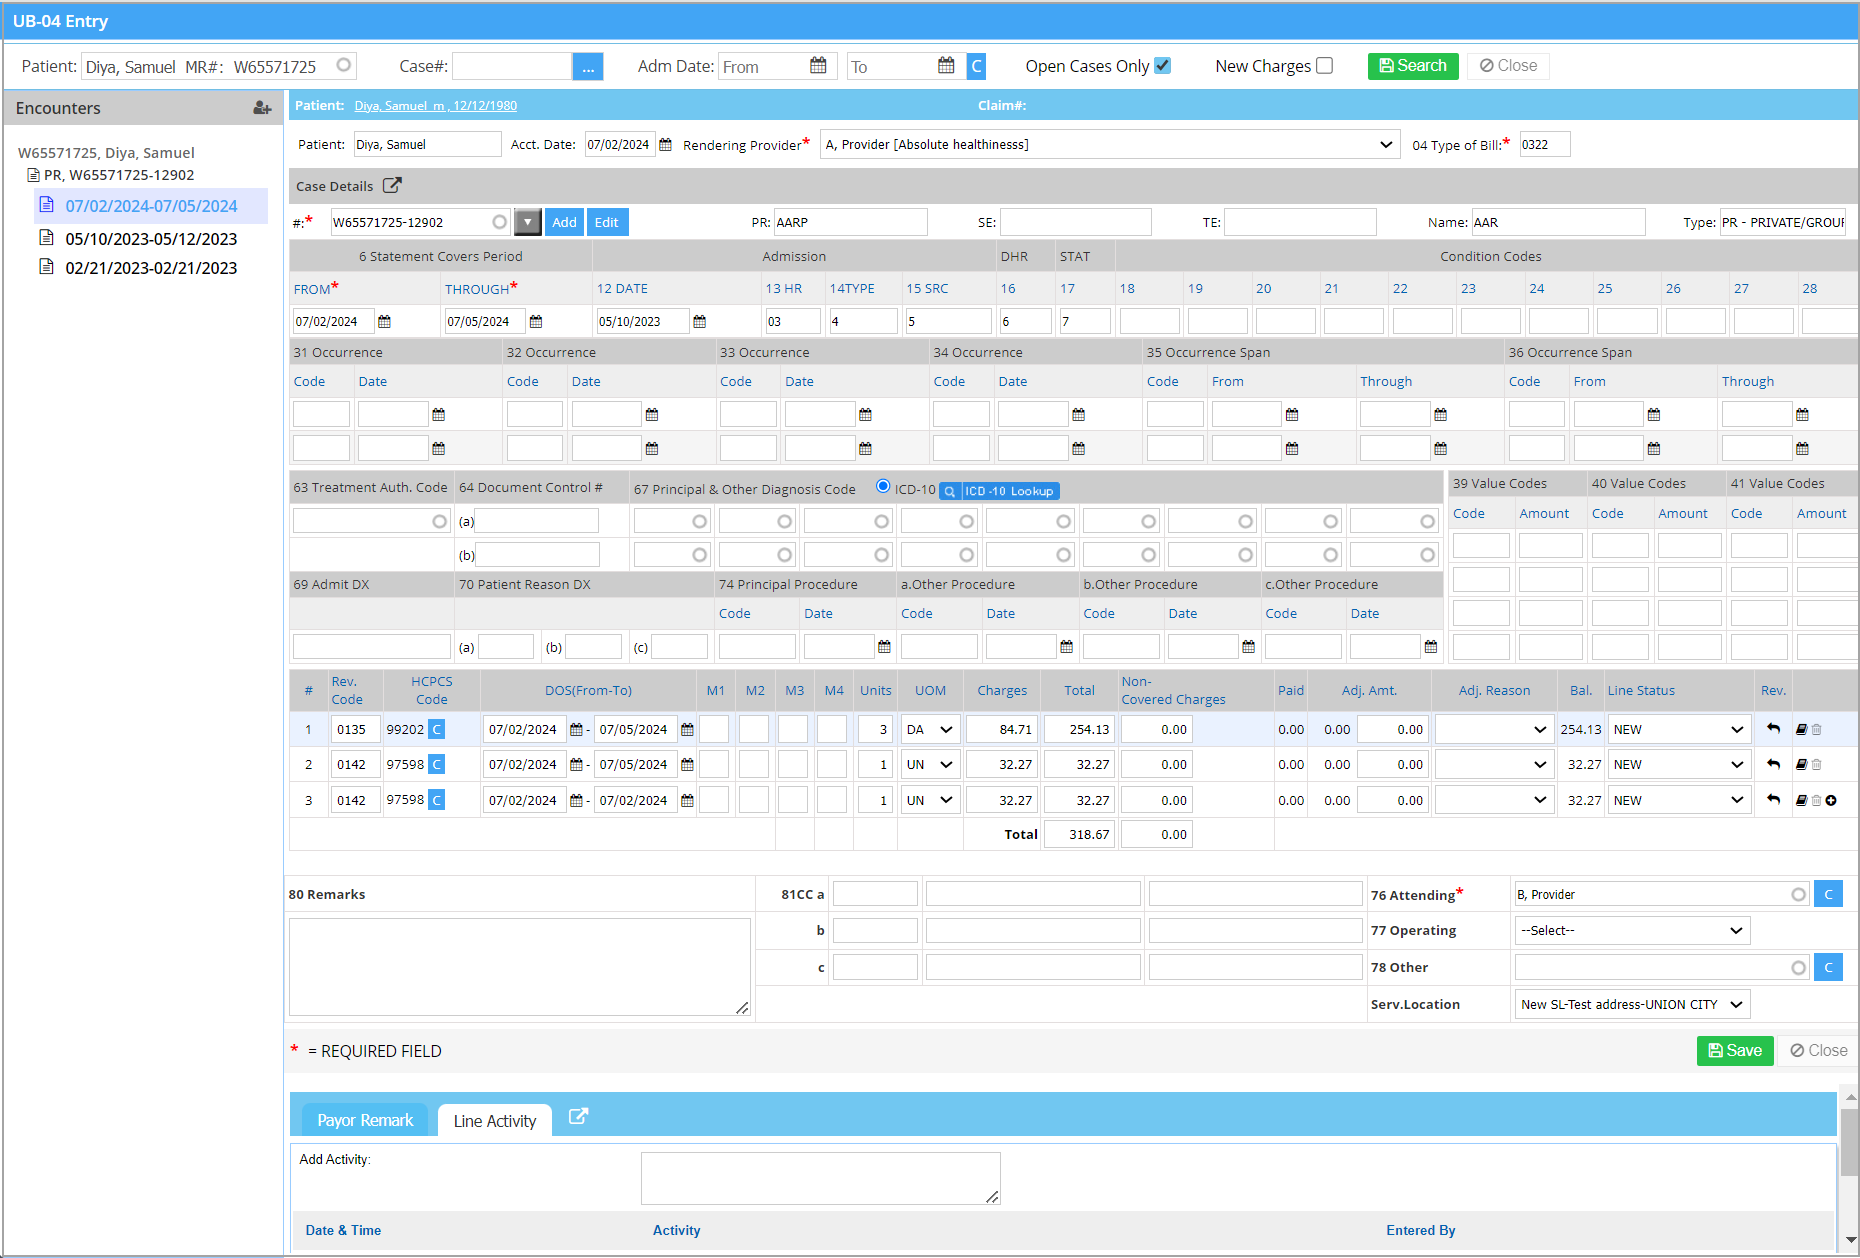
Task: Pop out the Line Activity panel
Action: [578, 1117]
